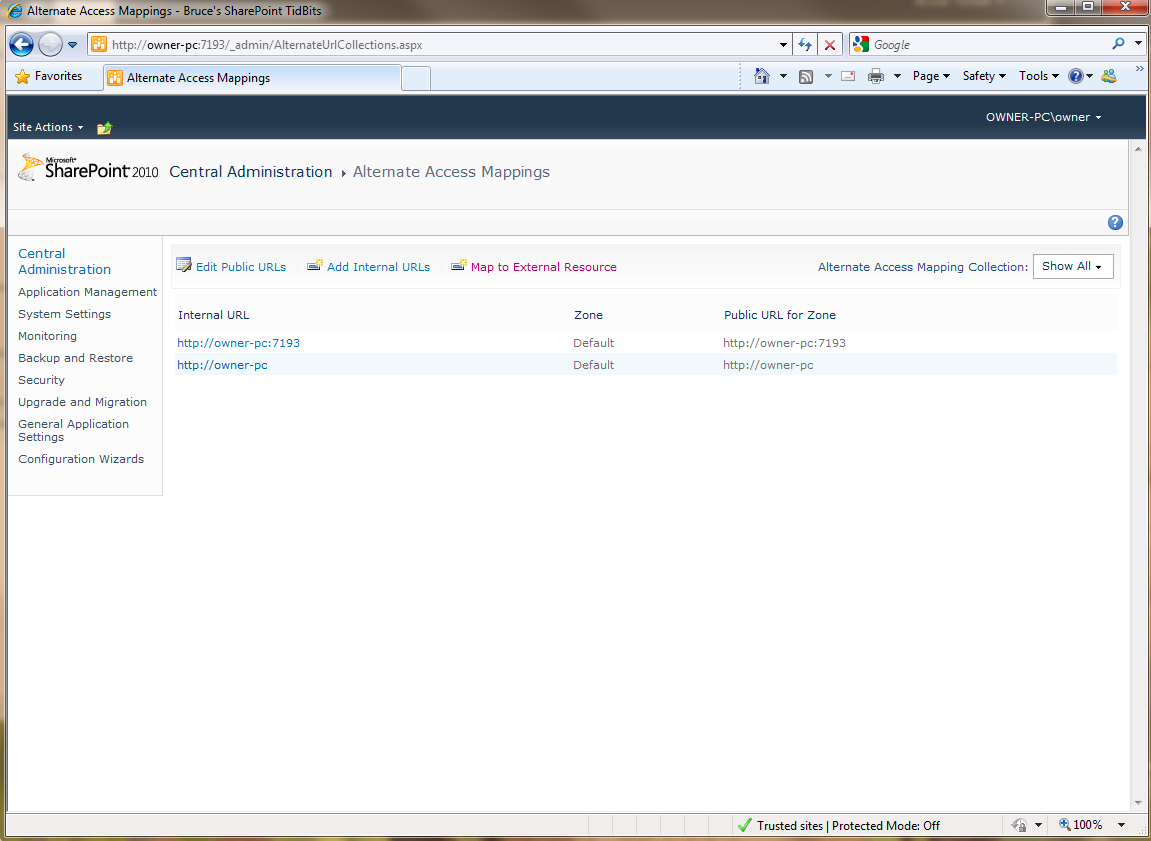Viewport: 1151px width, 841px height.
Task: Click the RSS feed icon
Action: [805, 75]
